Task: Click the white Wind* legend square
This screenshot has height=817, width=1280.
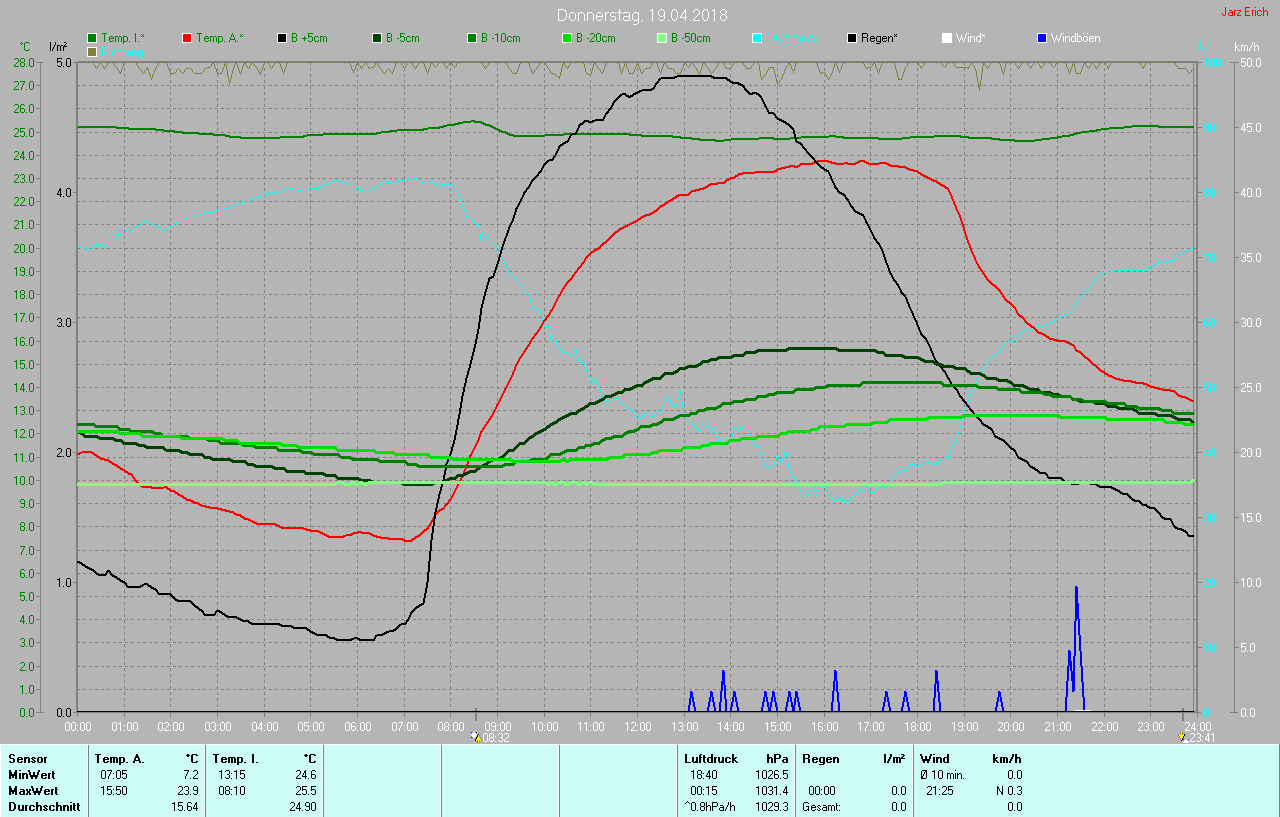Action: pos(947,38)
